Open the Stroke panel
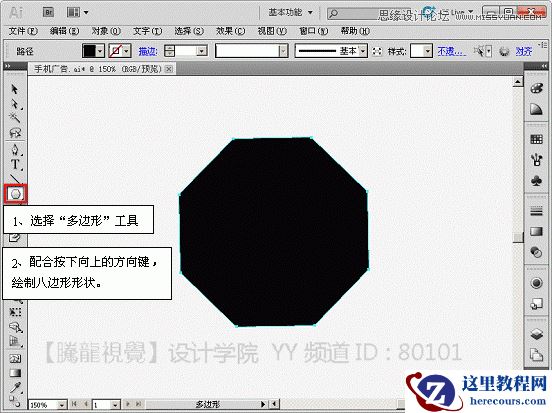552x413 pixels. pyautogui.click(x=536, y=211)
